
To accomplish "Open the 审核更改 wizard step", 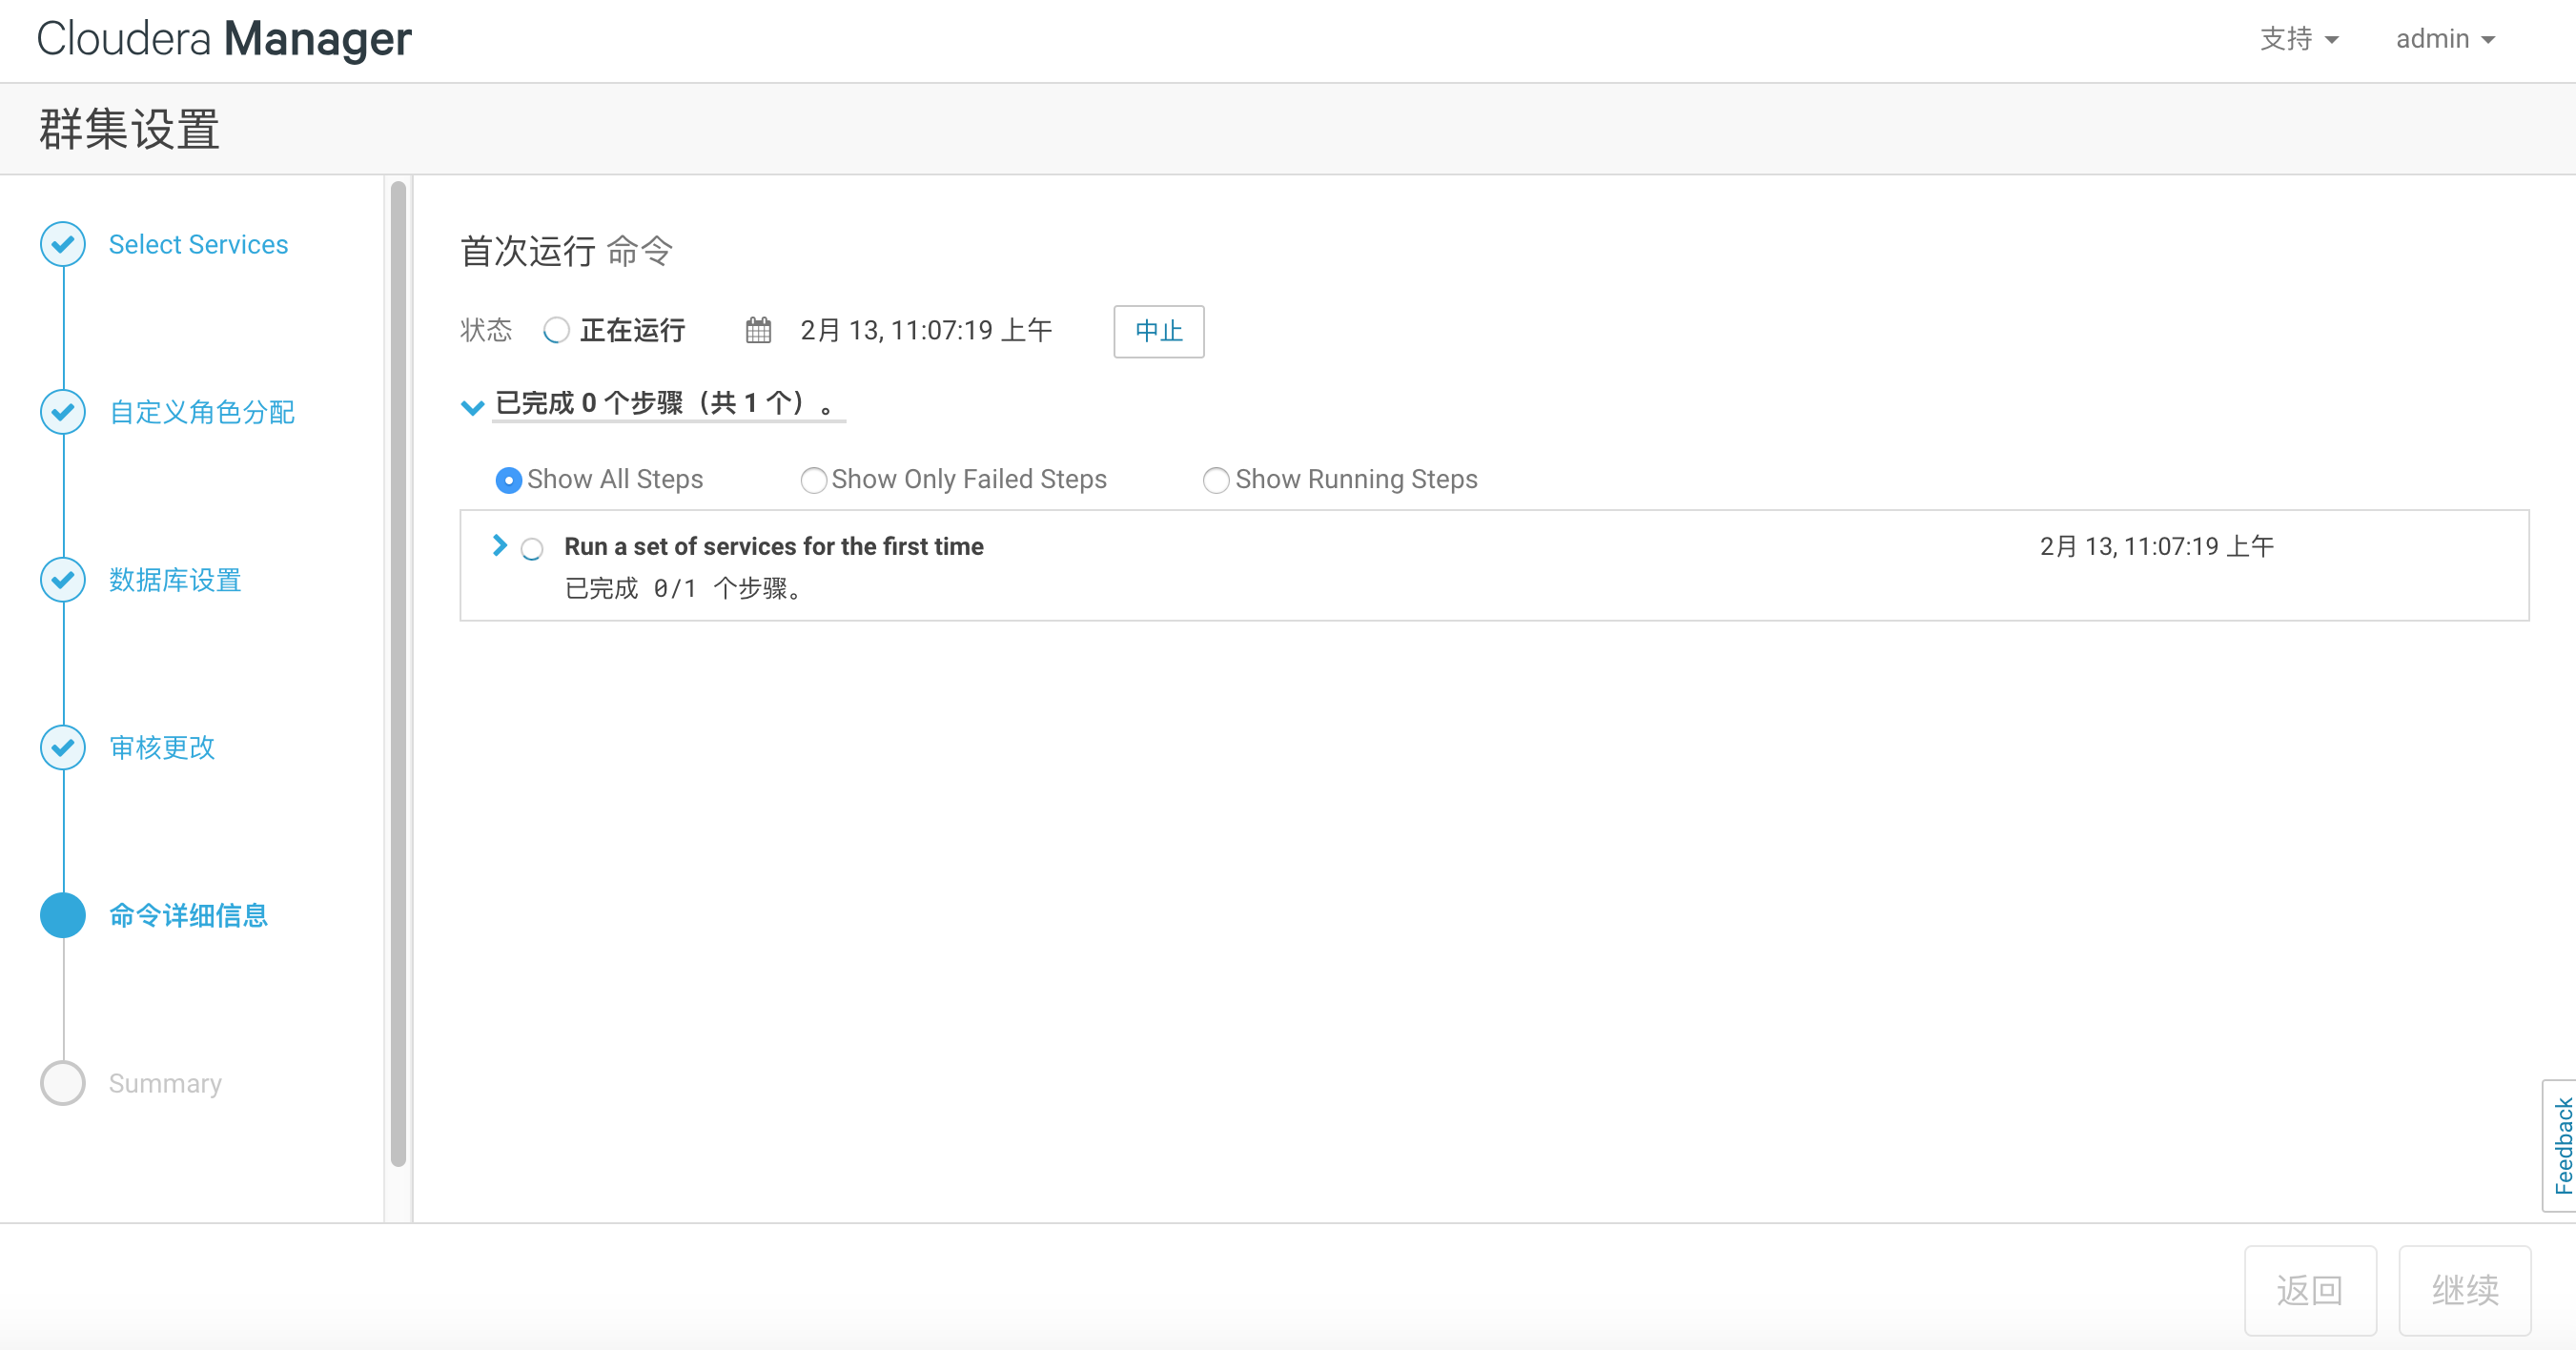I will pos(162,747).
